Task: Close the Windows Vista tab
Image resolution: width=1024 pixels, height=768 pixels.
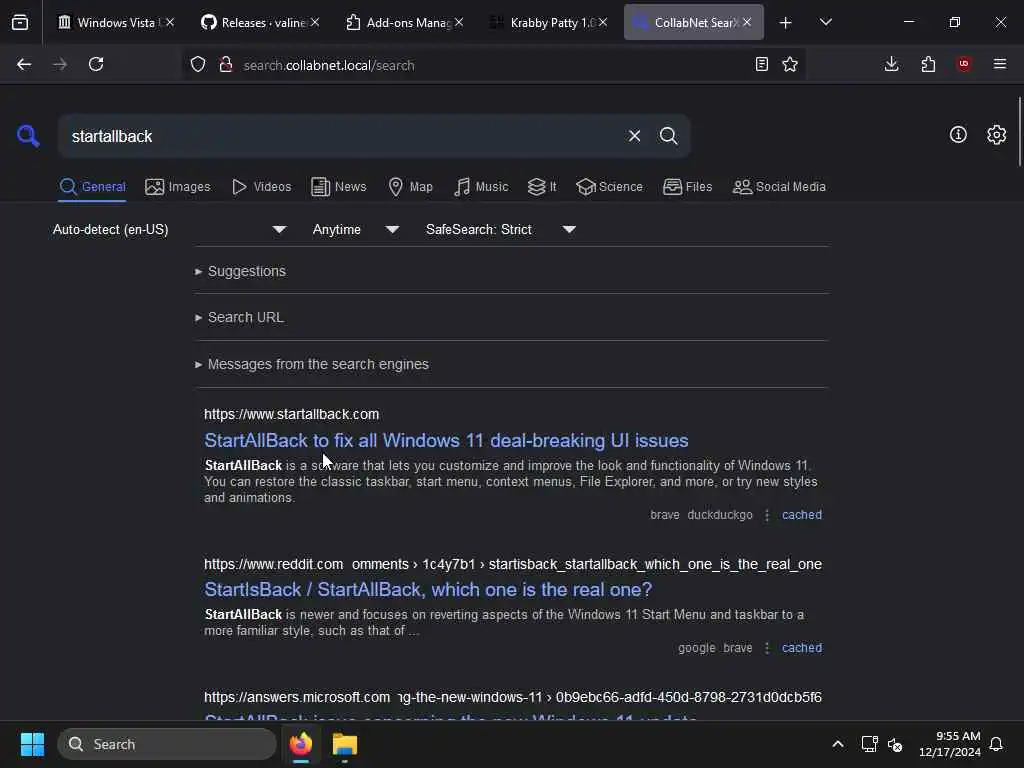Action: pos(170,22)
